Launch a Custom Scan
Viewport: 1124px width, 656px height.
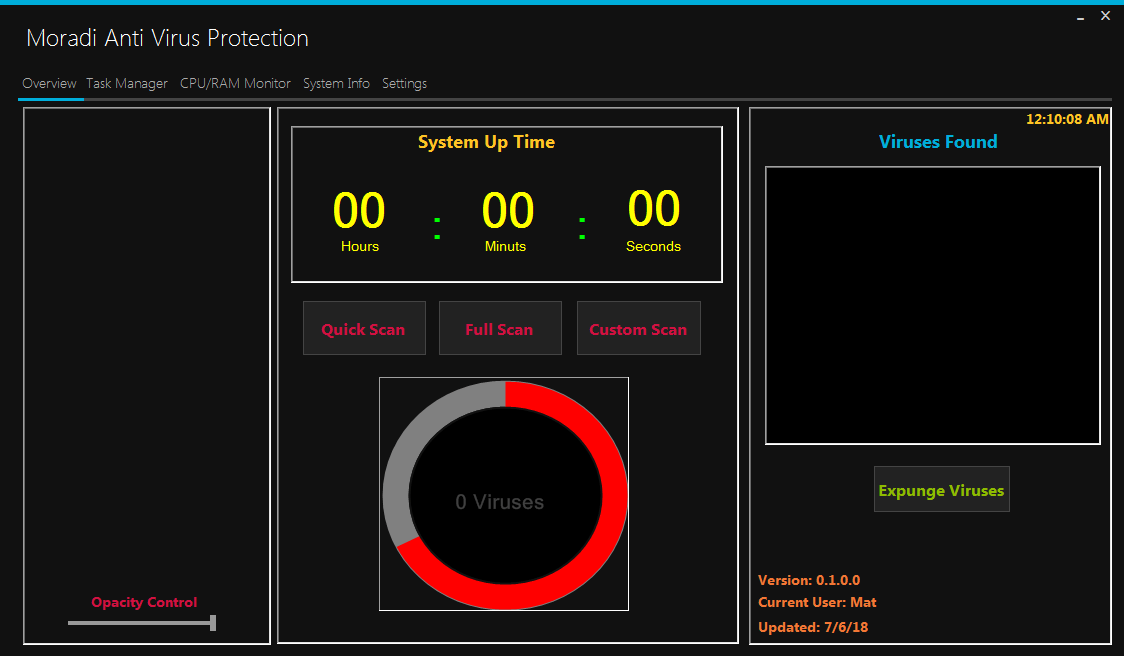(x=638, y=328)
